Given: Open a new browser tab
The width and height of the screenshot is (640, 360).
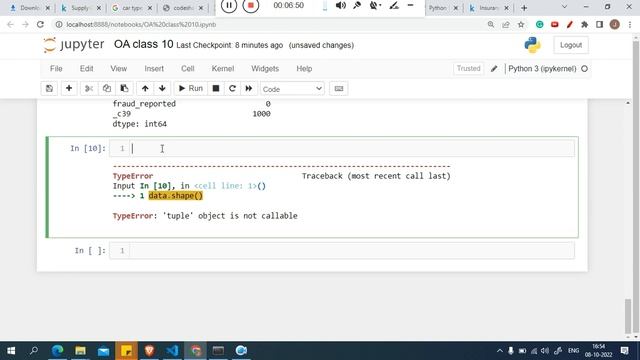Looking at the screenshot, I should 524,8.
